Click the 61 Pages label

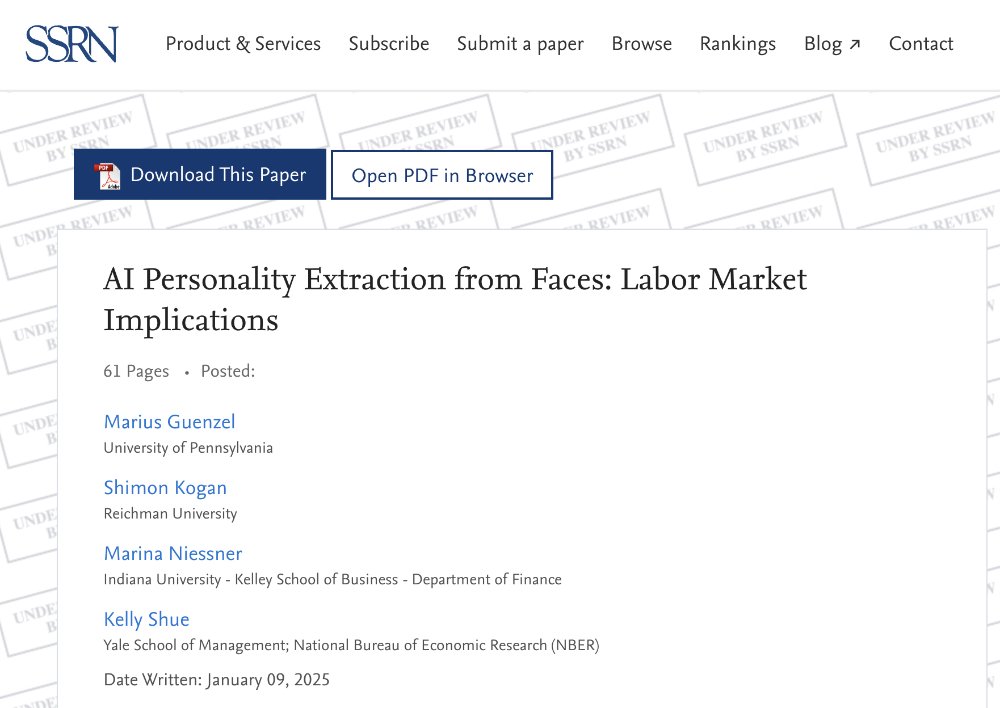136,371
